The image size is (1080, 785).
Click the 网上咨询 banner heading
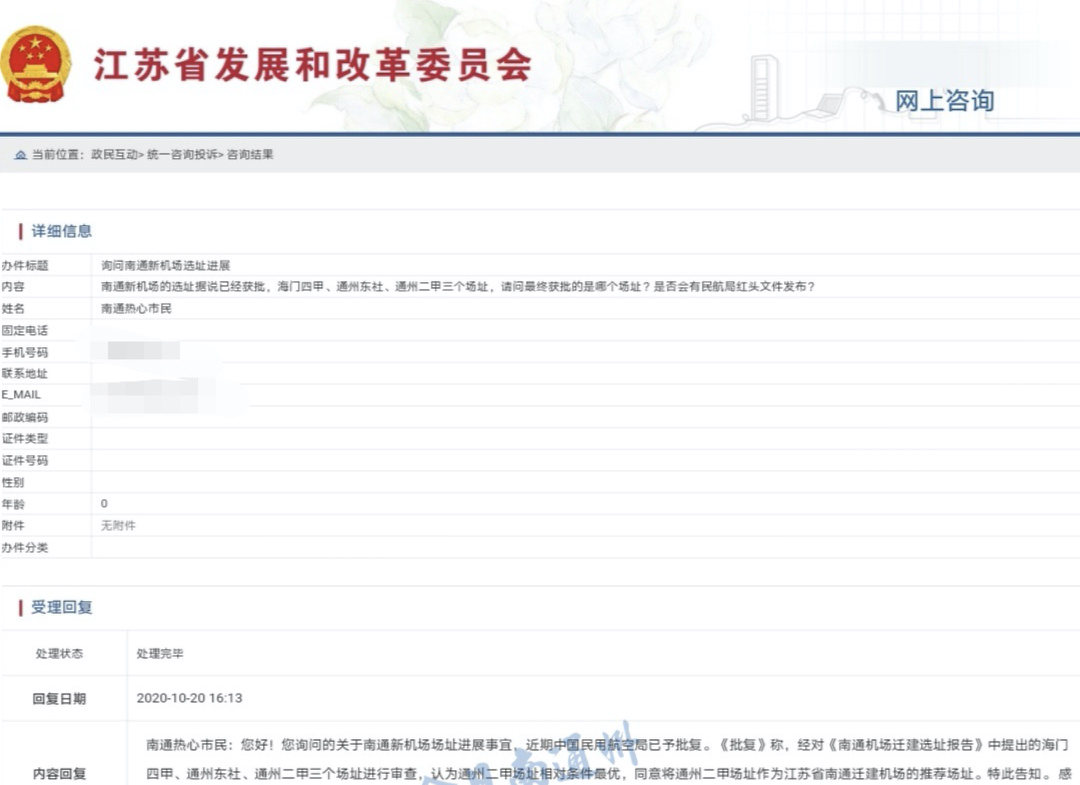click(944, 101)
